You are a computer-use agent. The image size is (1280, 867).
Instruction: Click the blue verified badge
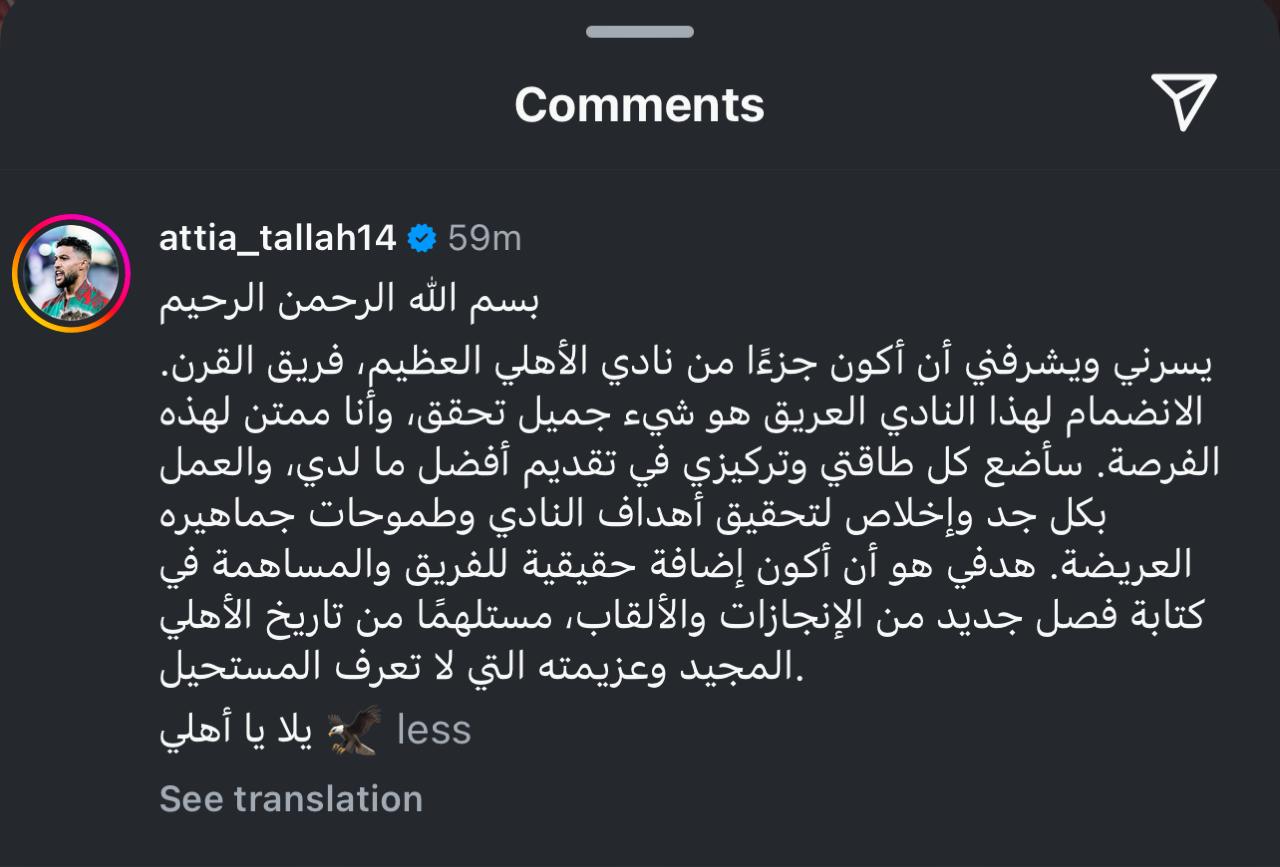point(423,238)
